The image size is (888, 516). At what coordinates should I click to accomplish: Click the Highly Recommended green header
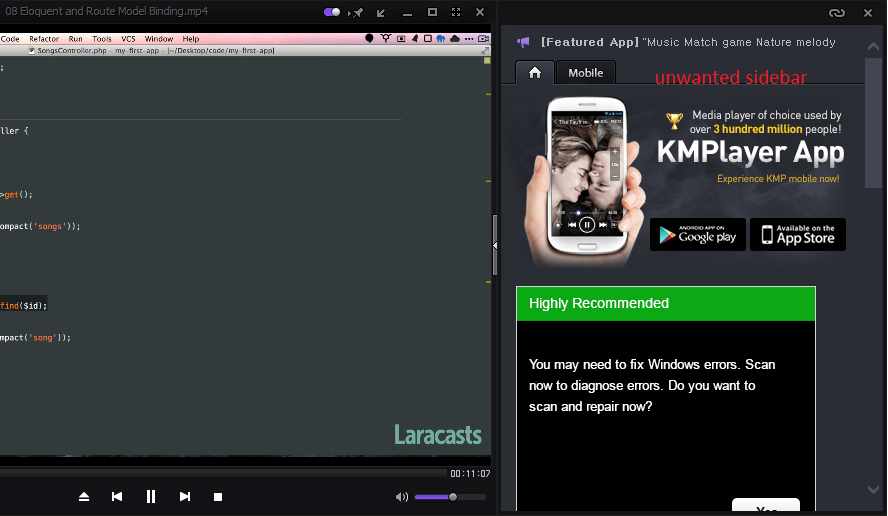point(666,304)
